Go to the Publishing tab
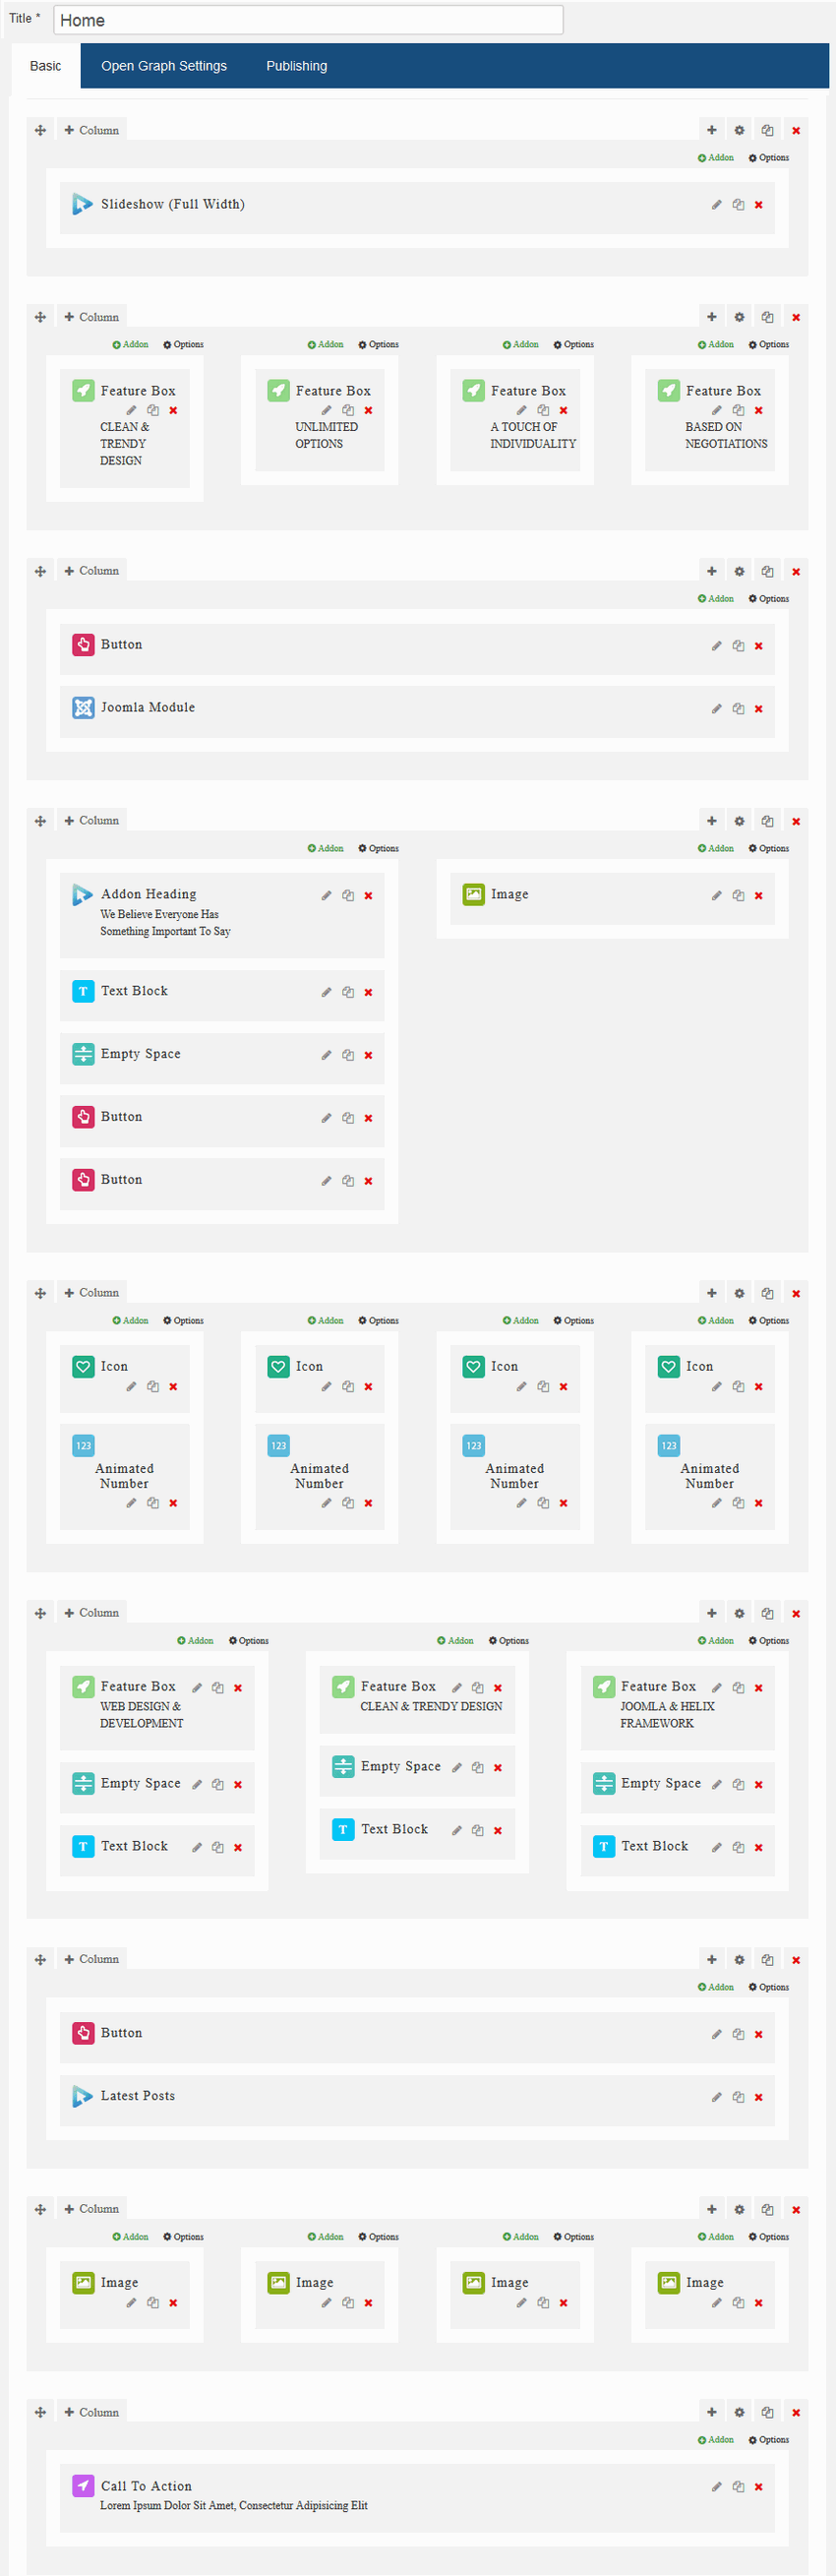Image resolution: width=836 pixels, height=2576 pixels. click(297, 66)
